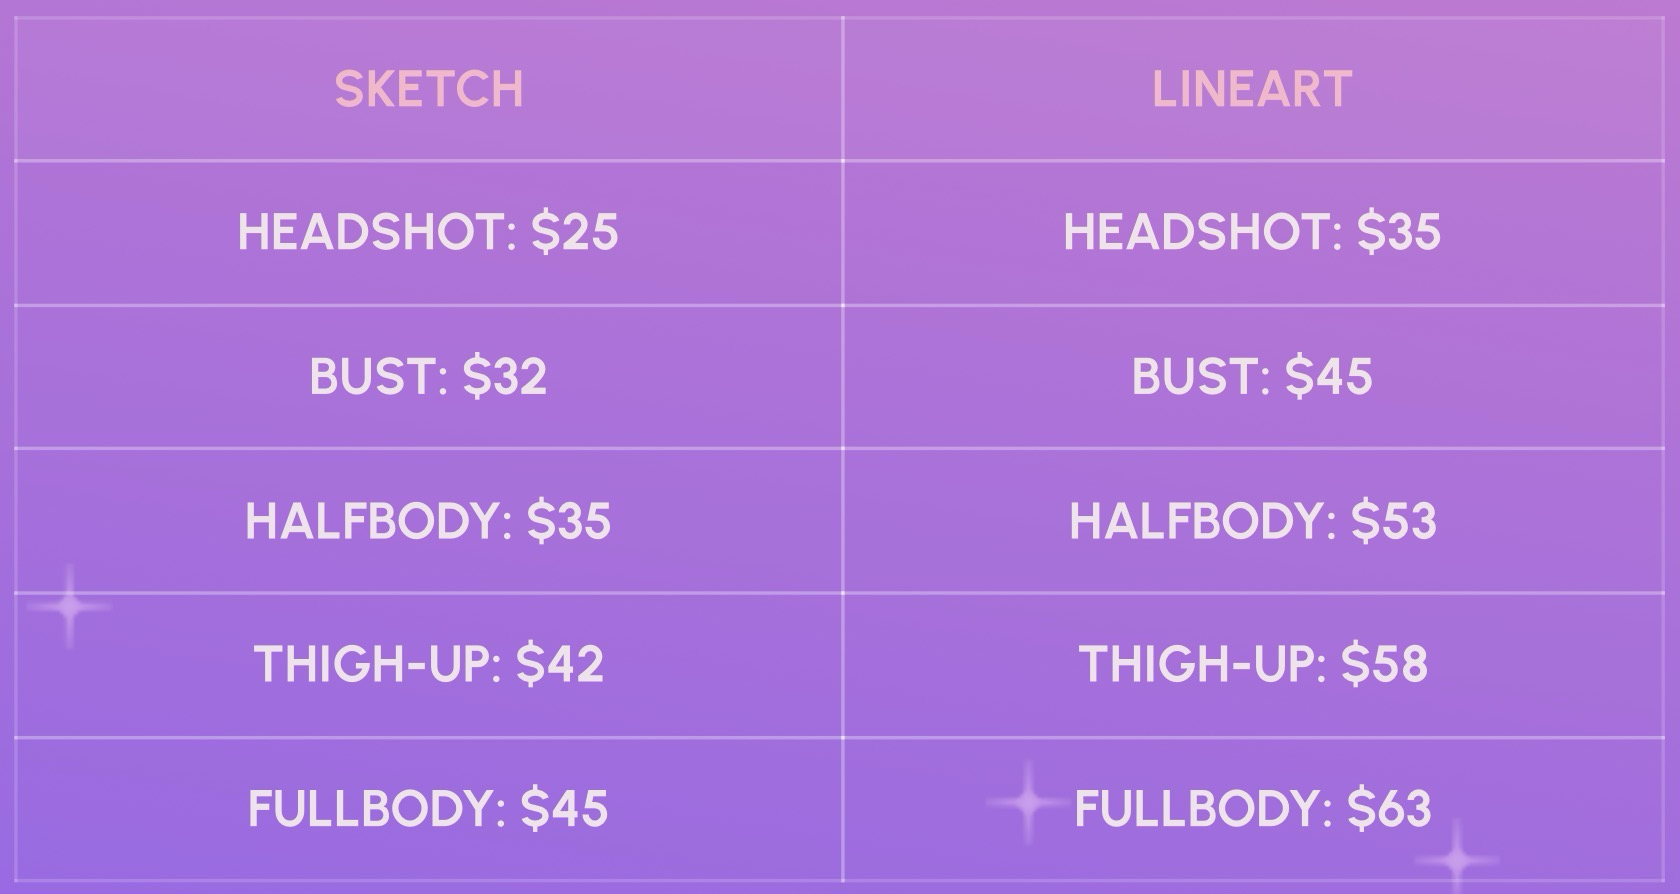Pick the Lineart THIGH-UP: $58 option
The image size is (1680, 894).
[1252, 664]
